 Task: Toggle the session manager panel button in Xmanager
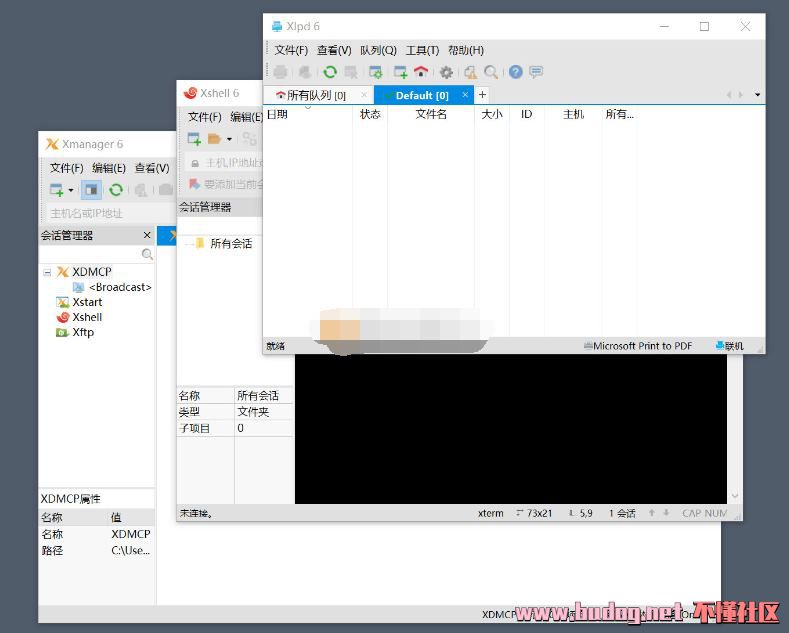[91, 190]
